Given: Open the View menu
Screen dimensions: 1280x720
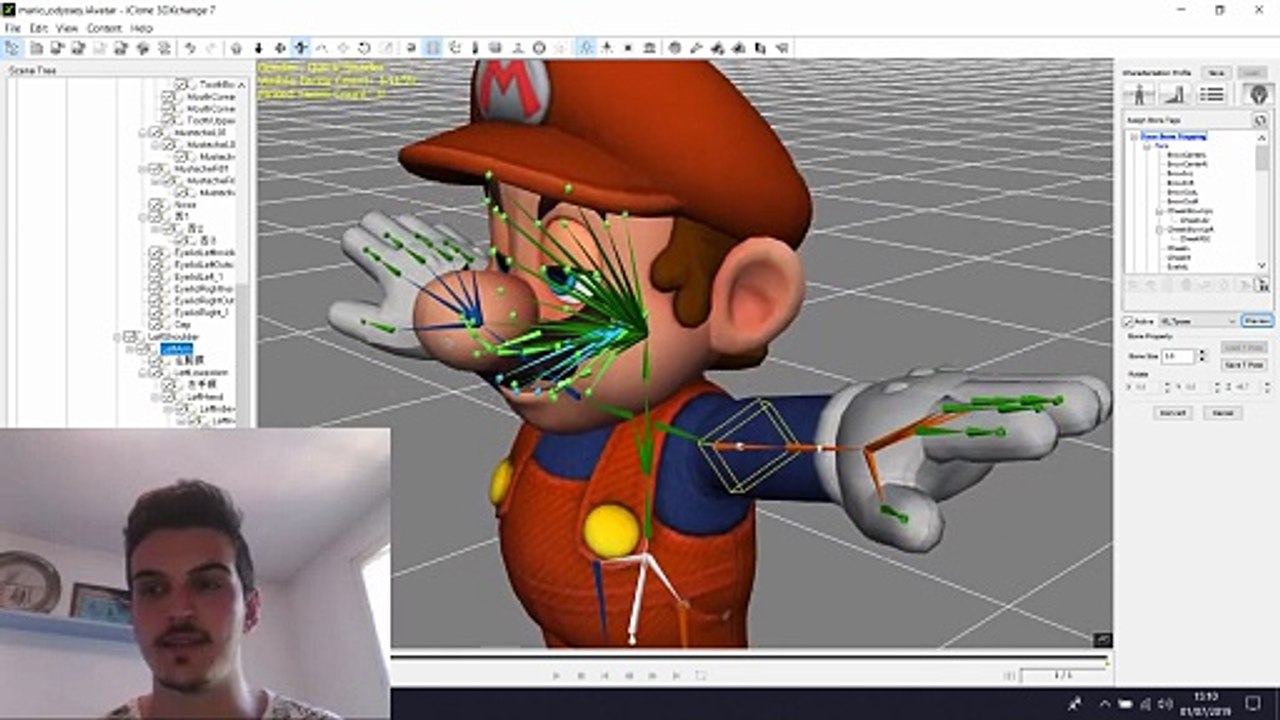Looking at the screenshot, I should [x=67, y=28].
